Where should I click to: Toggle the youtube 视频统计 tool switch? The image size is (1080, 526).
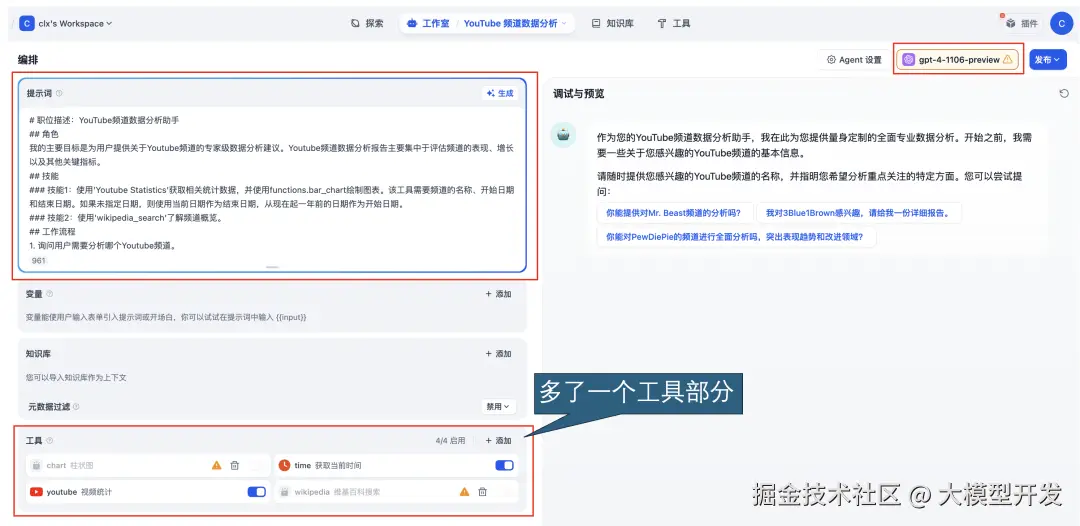[256, 492]
